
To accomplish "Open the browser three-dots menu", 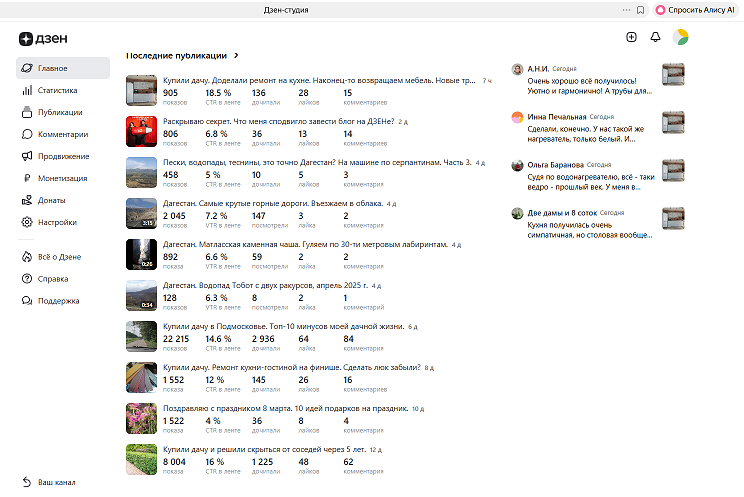I will pyautogui.click(x=626, y=10).
